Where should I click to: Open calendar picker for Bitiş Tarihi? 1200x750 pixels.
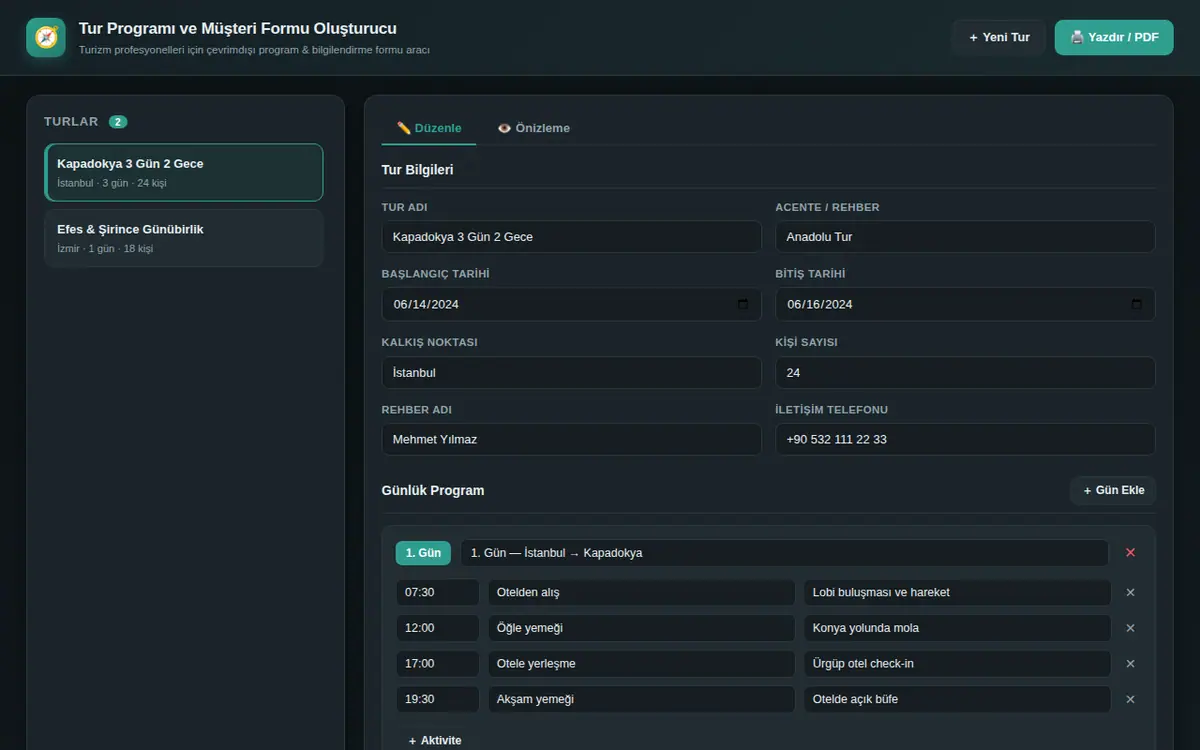tap(1136, 304)
